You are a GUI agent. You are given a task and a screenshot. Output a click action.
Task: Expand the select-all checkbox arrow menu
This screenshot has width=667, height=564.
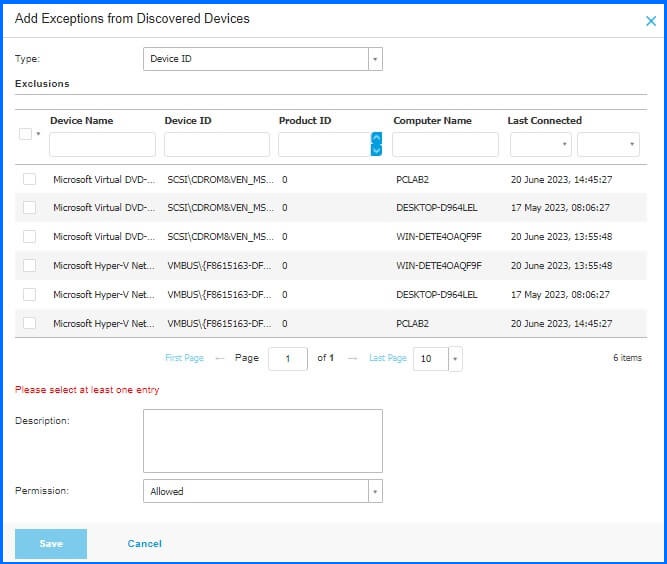(x=38, y=134)
